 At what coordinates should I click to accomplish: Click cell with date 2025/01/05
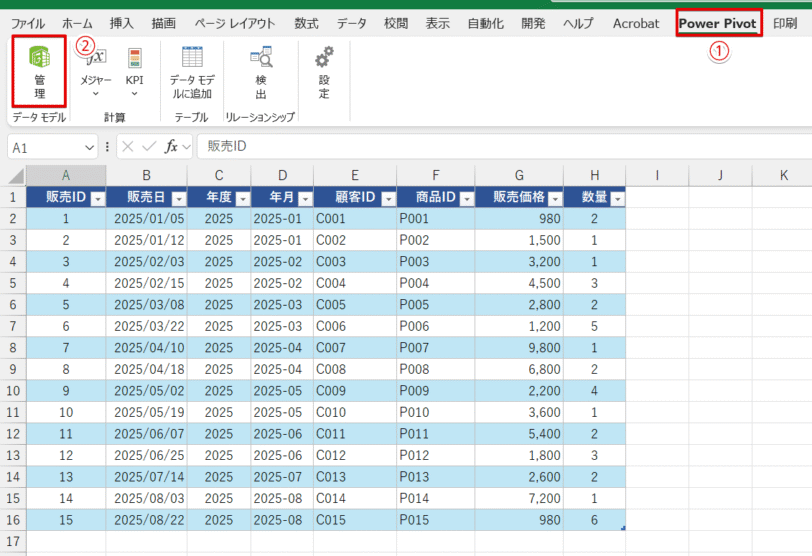147,218
